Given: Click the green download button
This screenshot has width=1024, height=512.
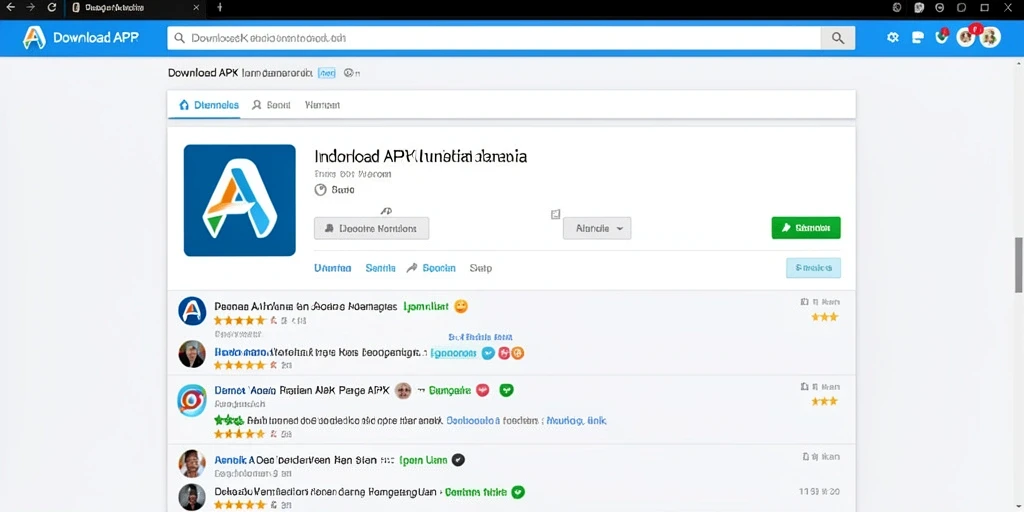Looking at the screenshot, I should (806, 228).
